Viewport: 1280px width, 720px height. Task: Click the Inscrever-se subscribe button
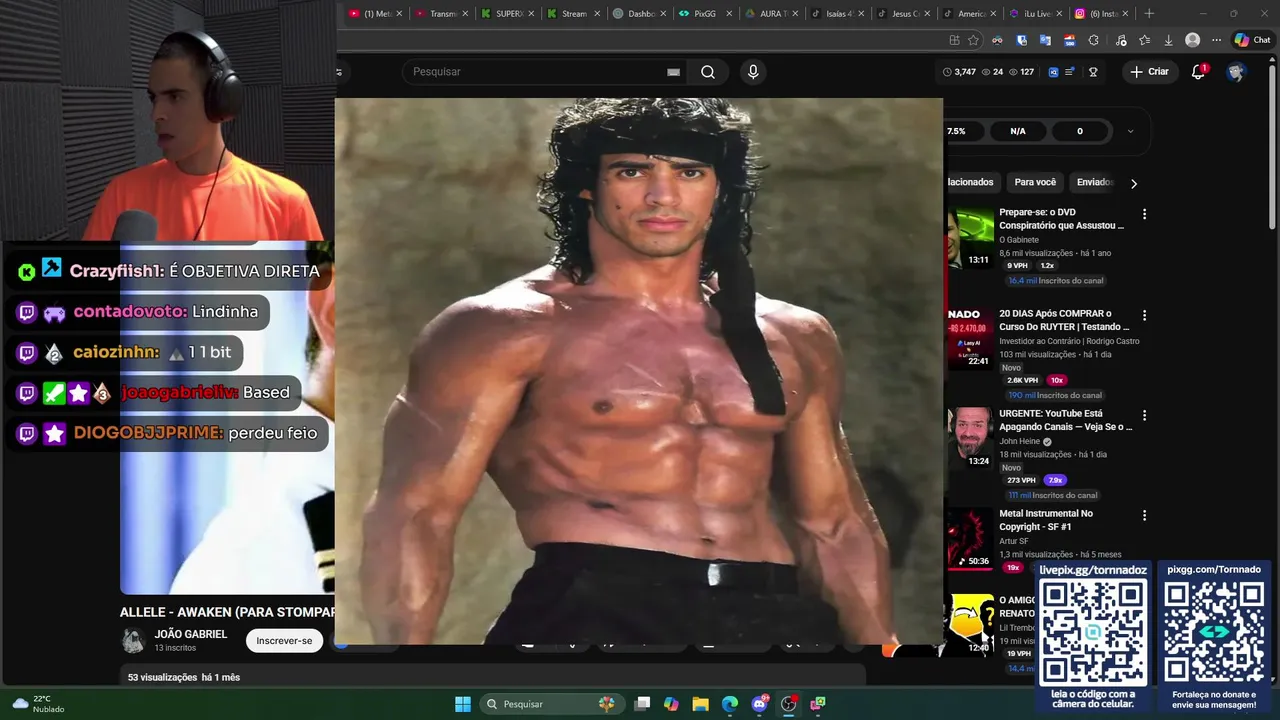(284, 641)
